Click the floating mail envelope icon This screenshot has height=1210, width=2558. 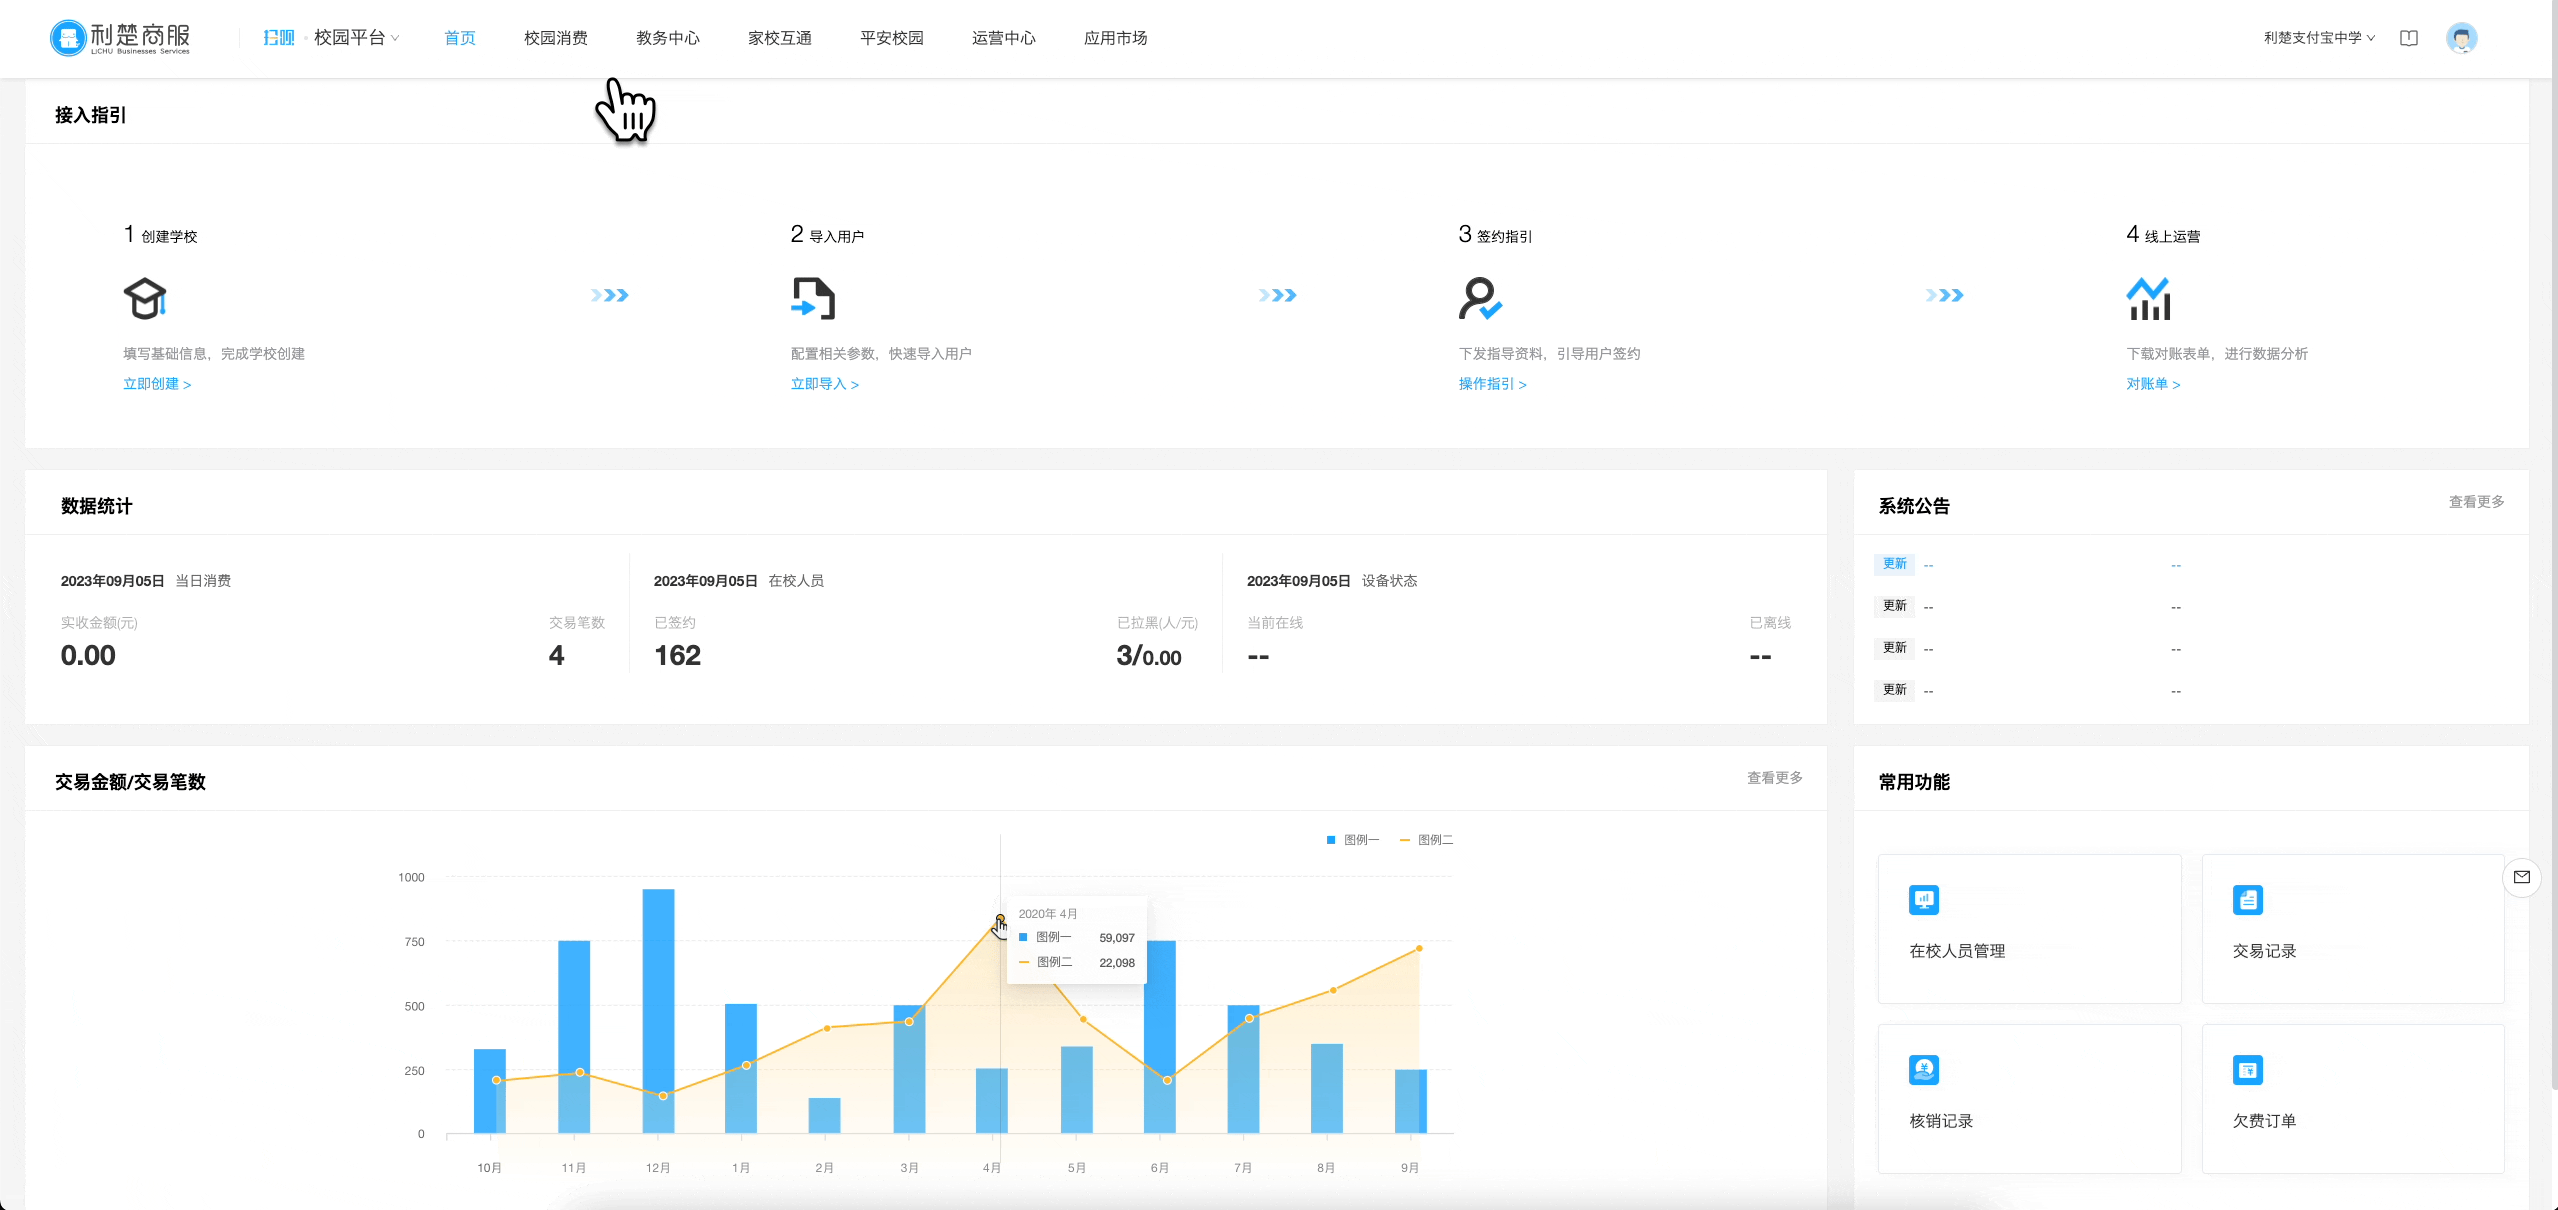pyautogui.click(x=2522, y=877)
